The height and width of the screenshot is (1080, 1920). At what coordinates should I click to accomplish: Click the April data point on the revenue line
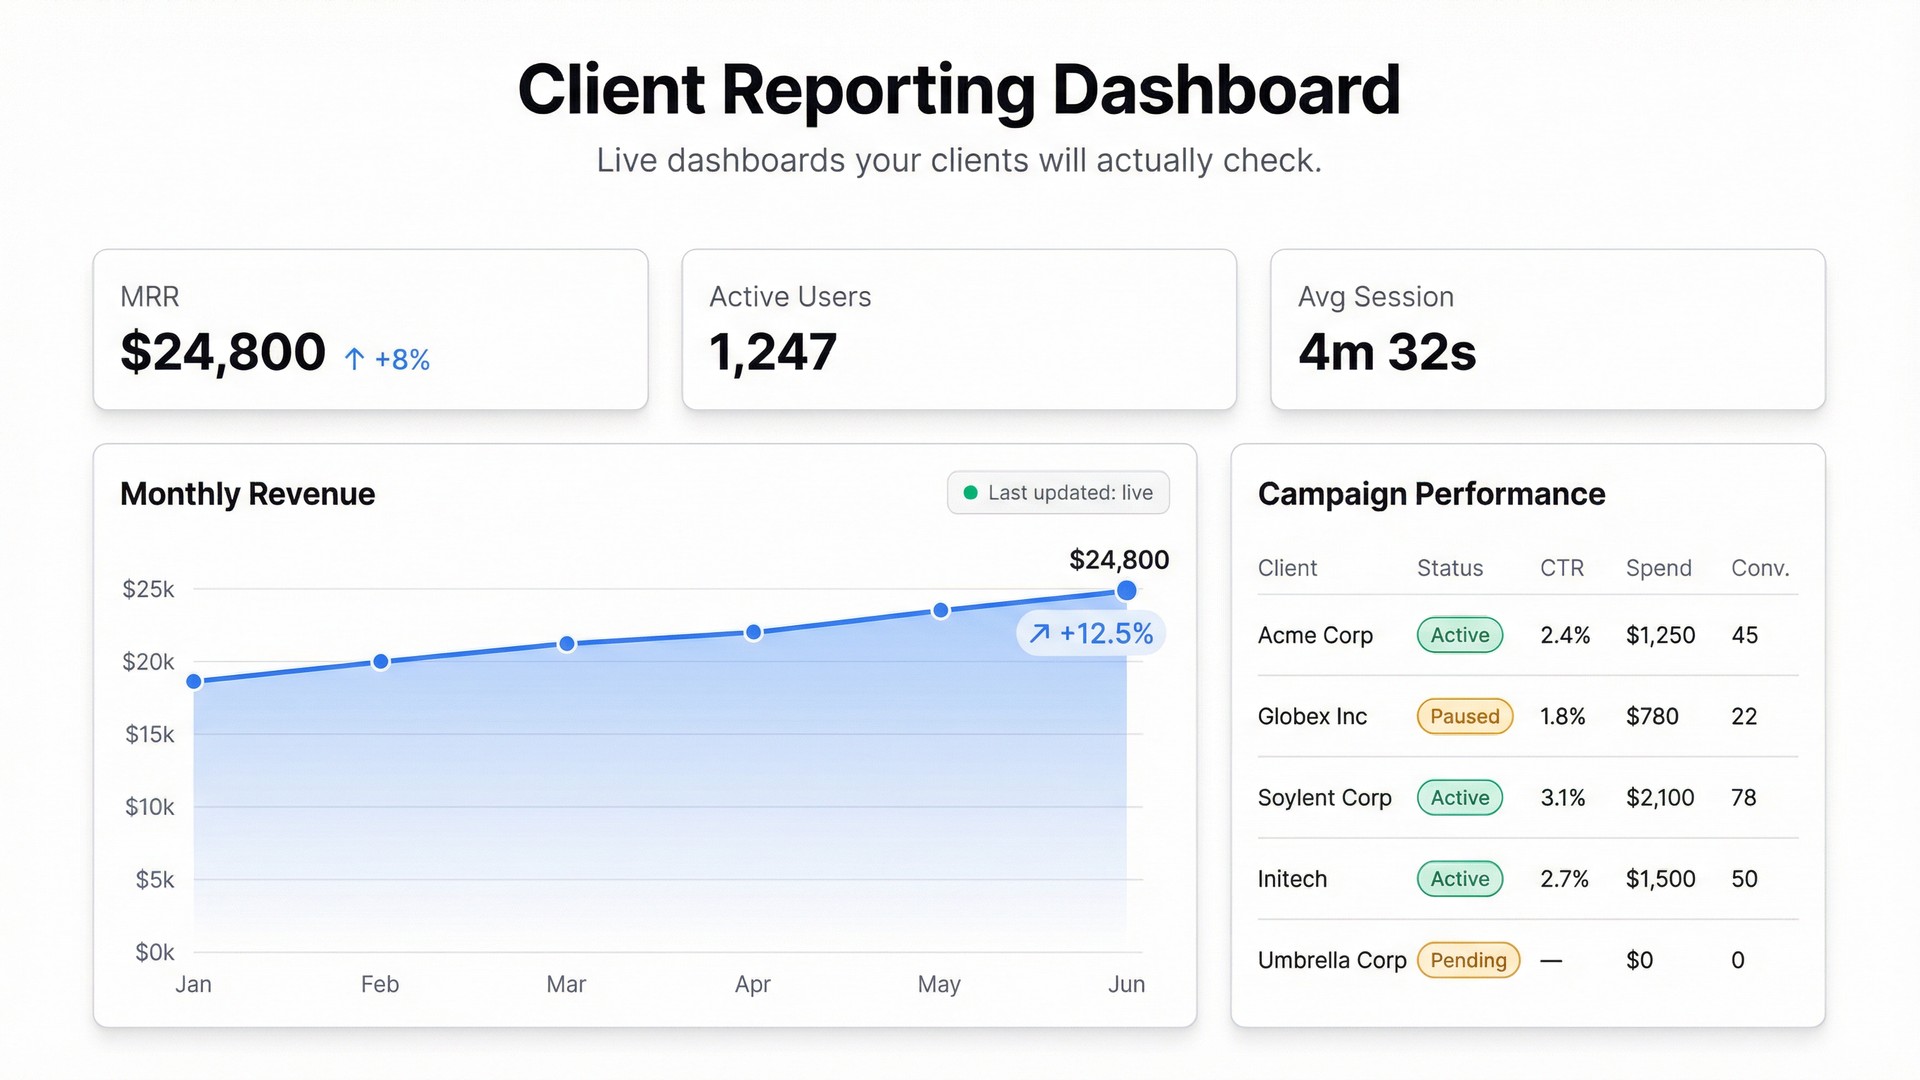(x=753, y=631)
